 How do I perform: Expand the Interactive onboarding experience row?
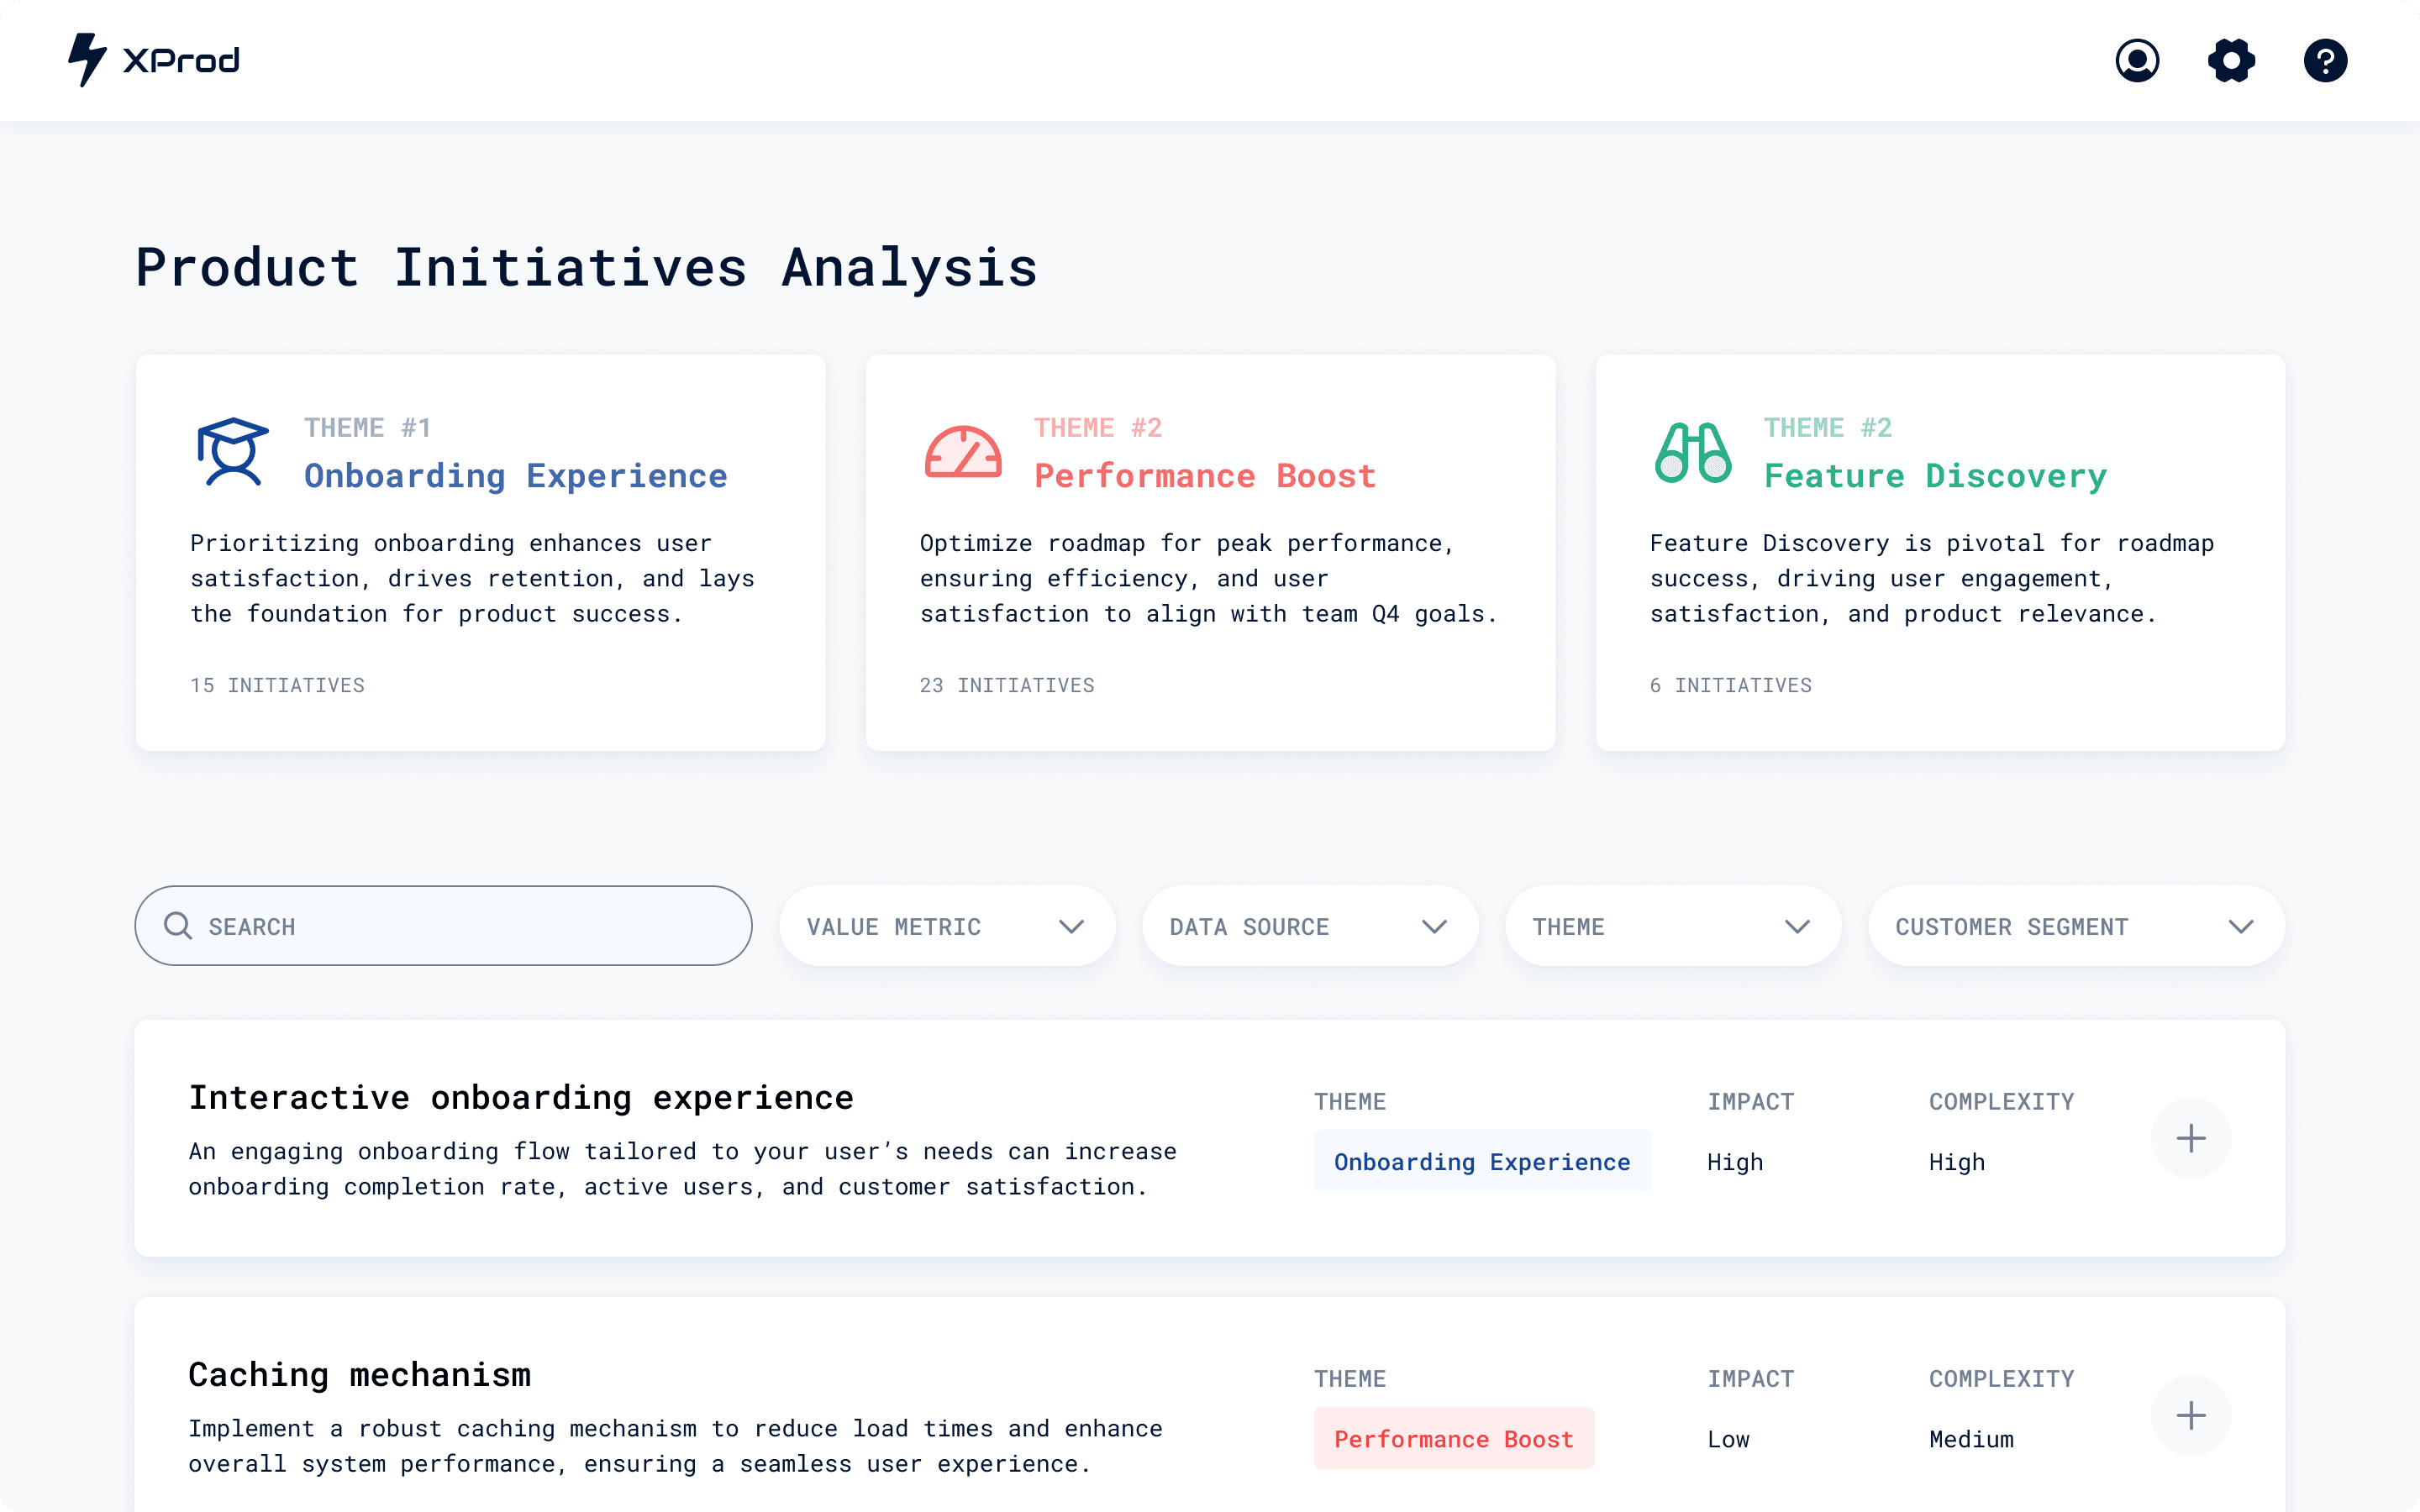[x=2192, y=1139]
